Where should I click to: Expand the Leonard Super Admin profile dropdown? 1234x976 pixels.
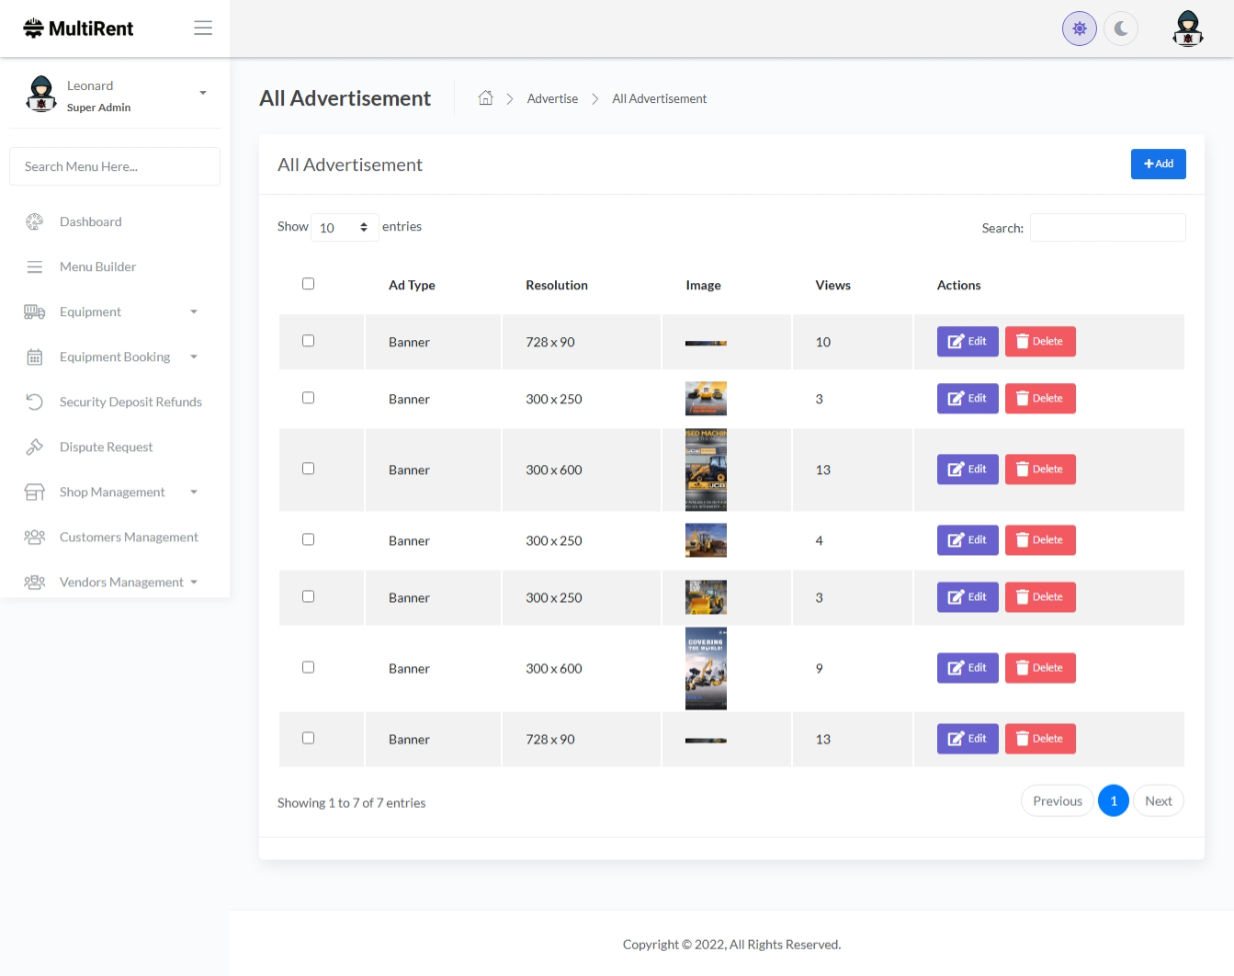[203, 93]
